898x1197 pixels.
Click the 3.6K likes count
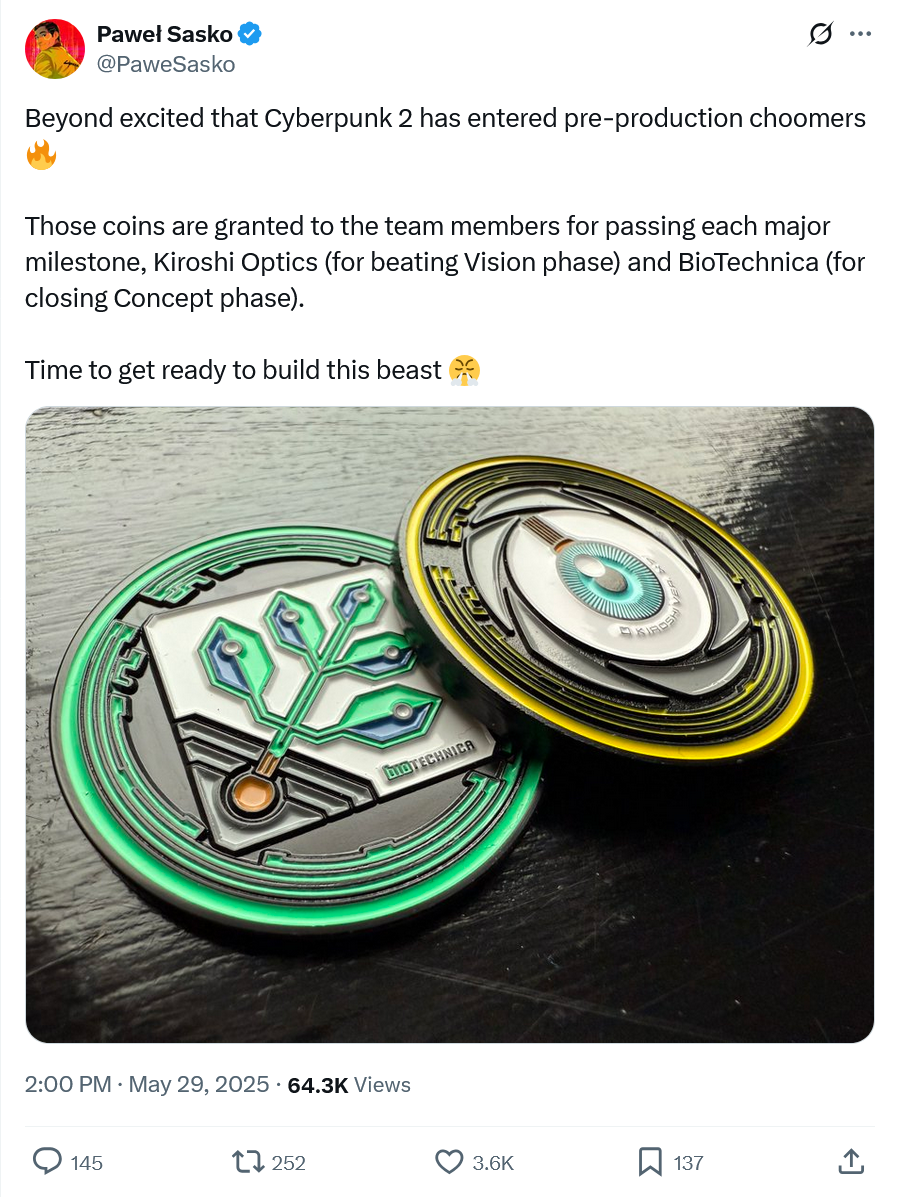tap(493, 1163)
